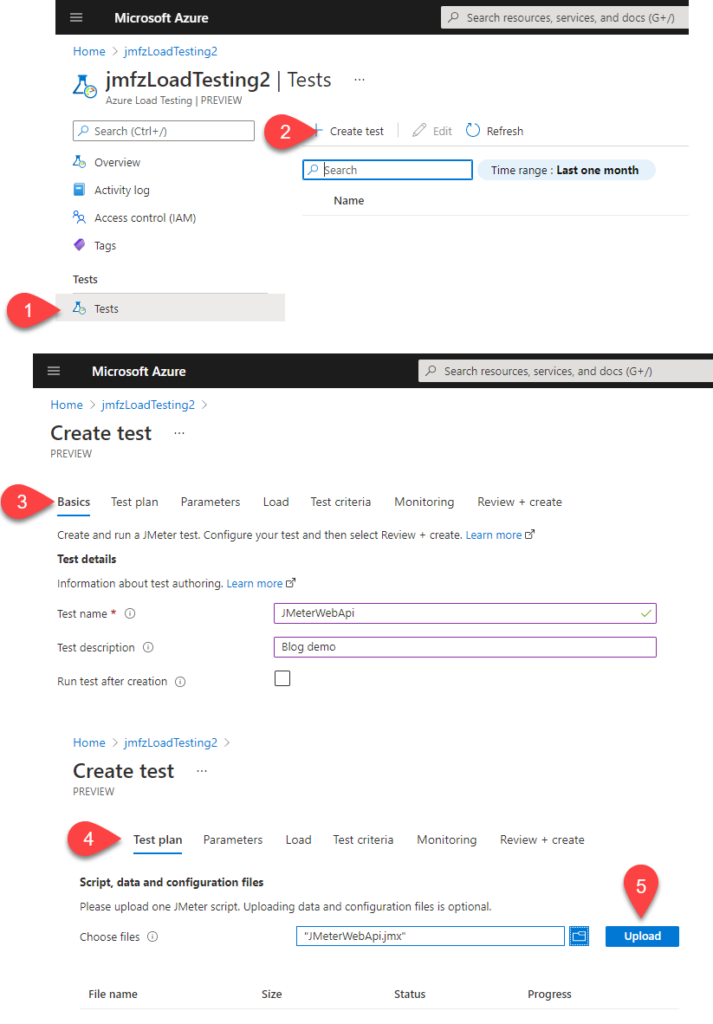Click Home breadcrumb in the Basics panel
This screenshot has width=713, height=1024.
point(67,404)
